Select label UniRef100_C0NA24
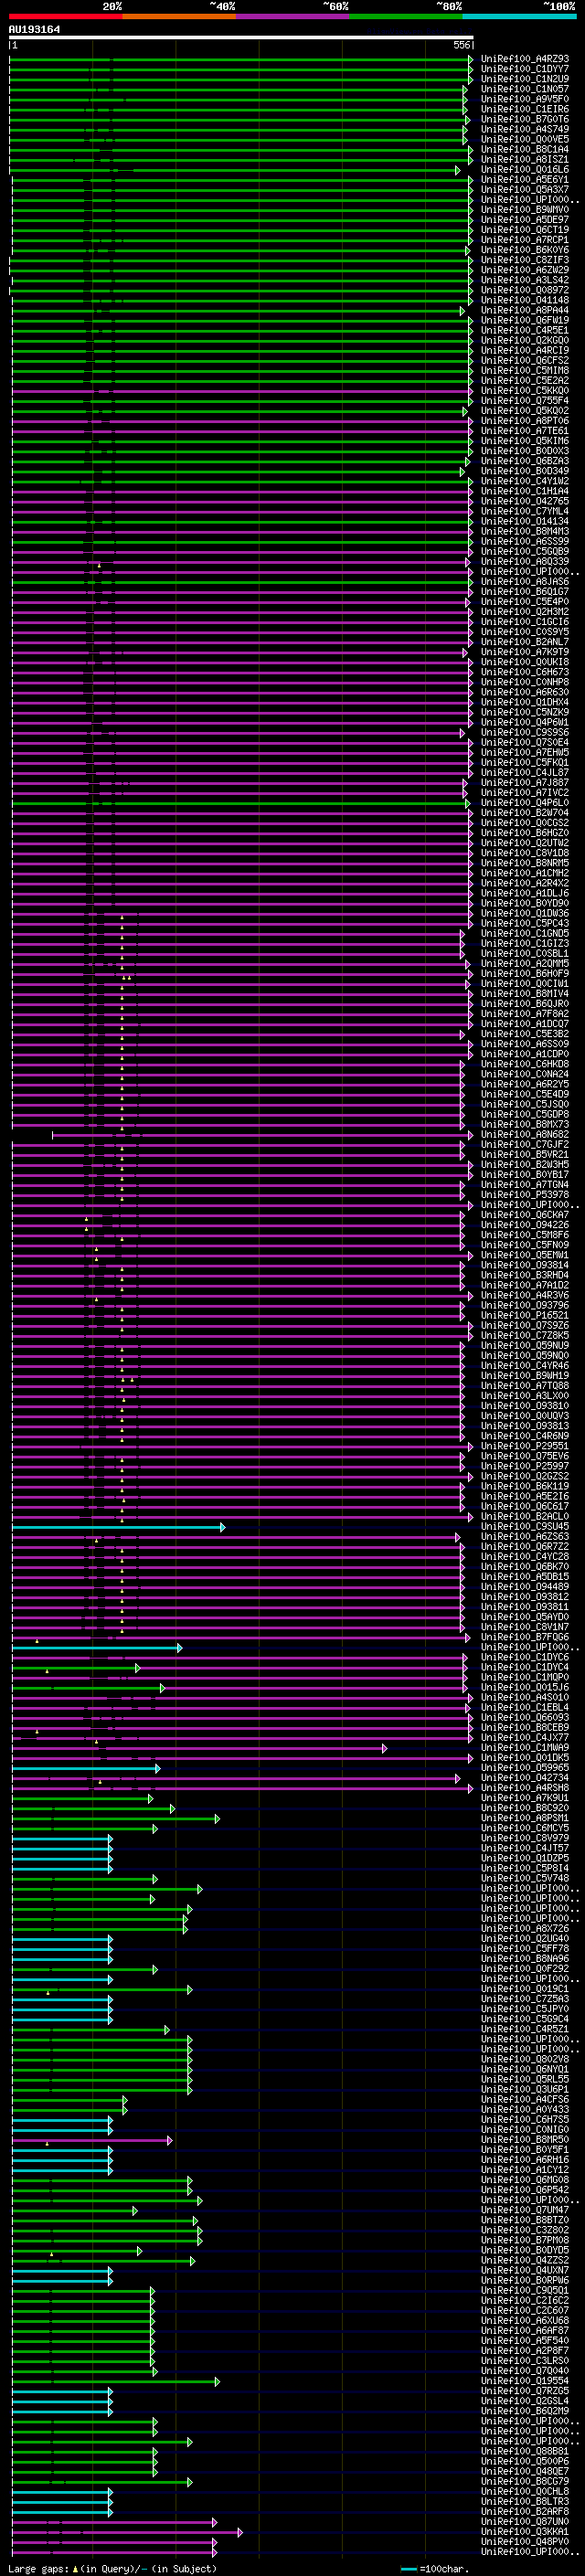 (x=525, y=1074)
